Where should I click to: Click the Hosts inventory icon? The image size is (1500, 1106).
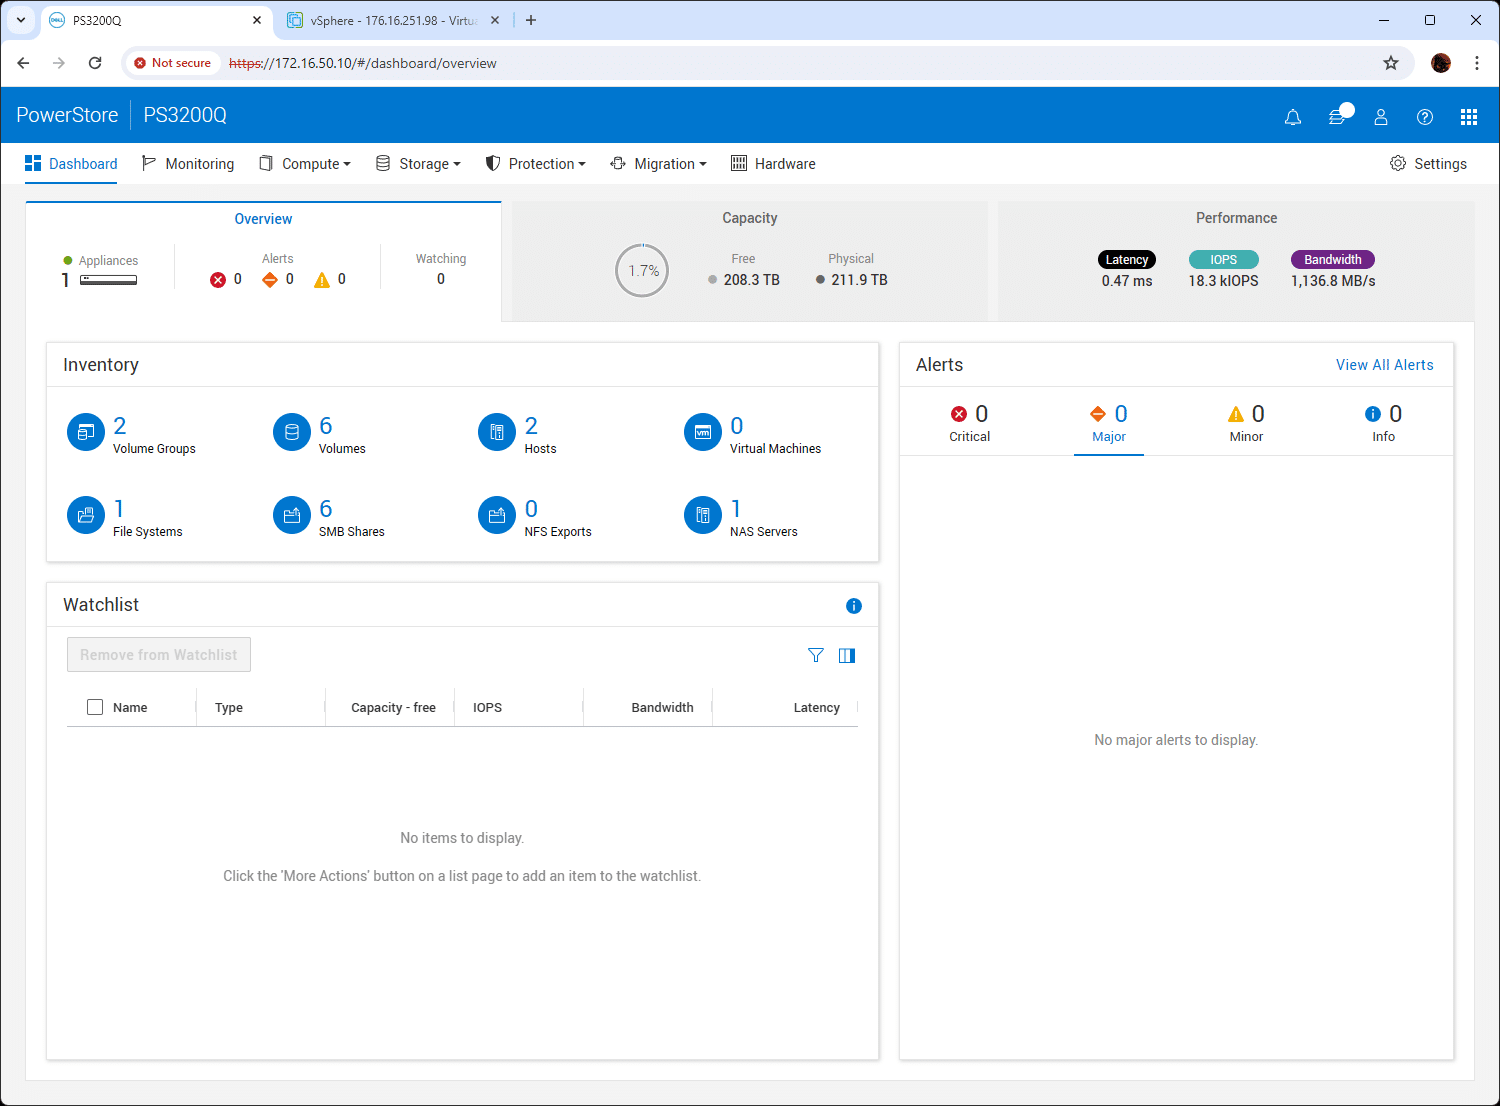(497, 433)
